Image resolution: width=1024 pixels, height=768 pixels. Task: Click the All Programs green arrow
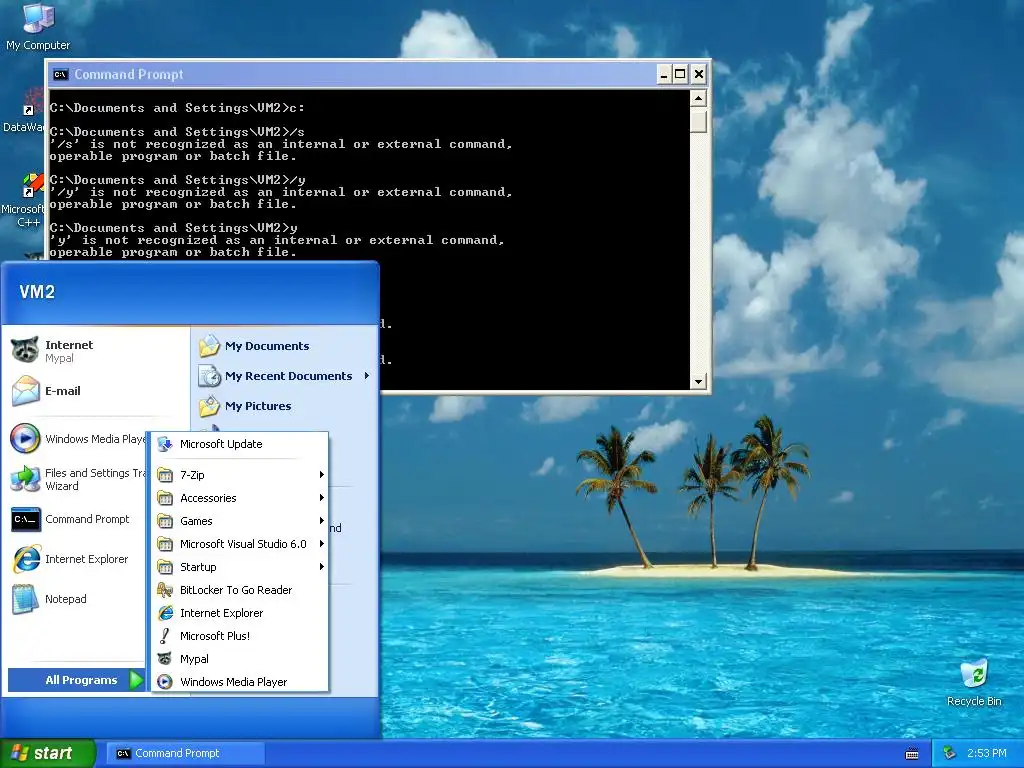(x=136, y=680)
